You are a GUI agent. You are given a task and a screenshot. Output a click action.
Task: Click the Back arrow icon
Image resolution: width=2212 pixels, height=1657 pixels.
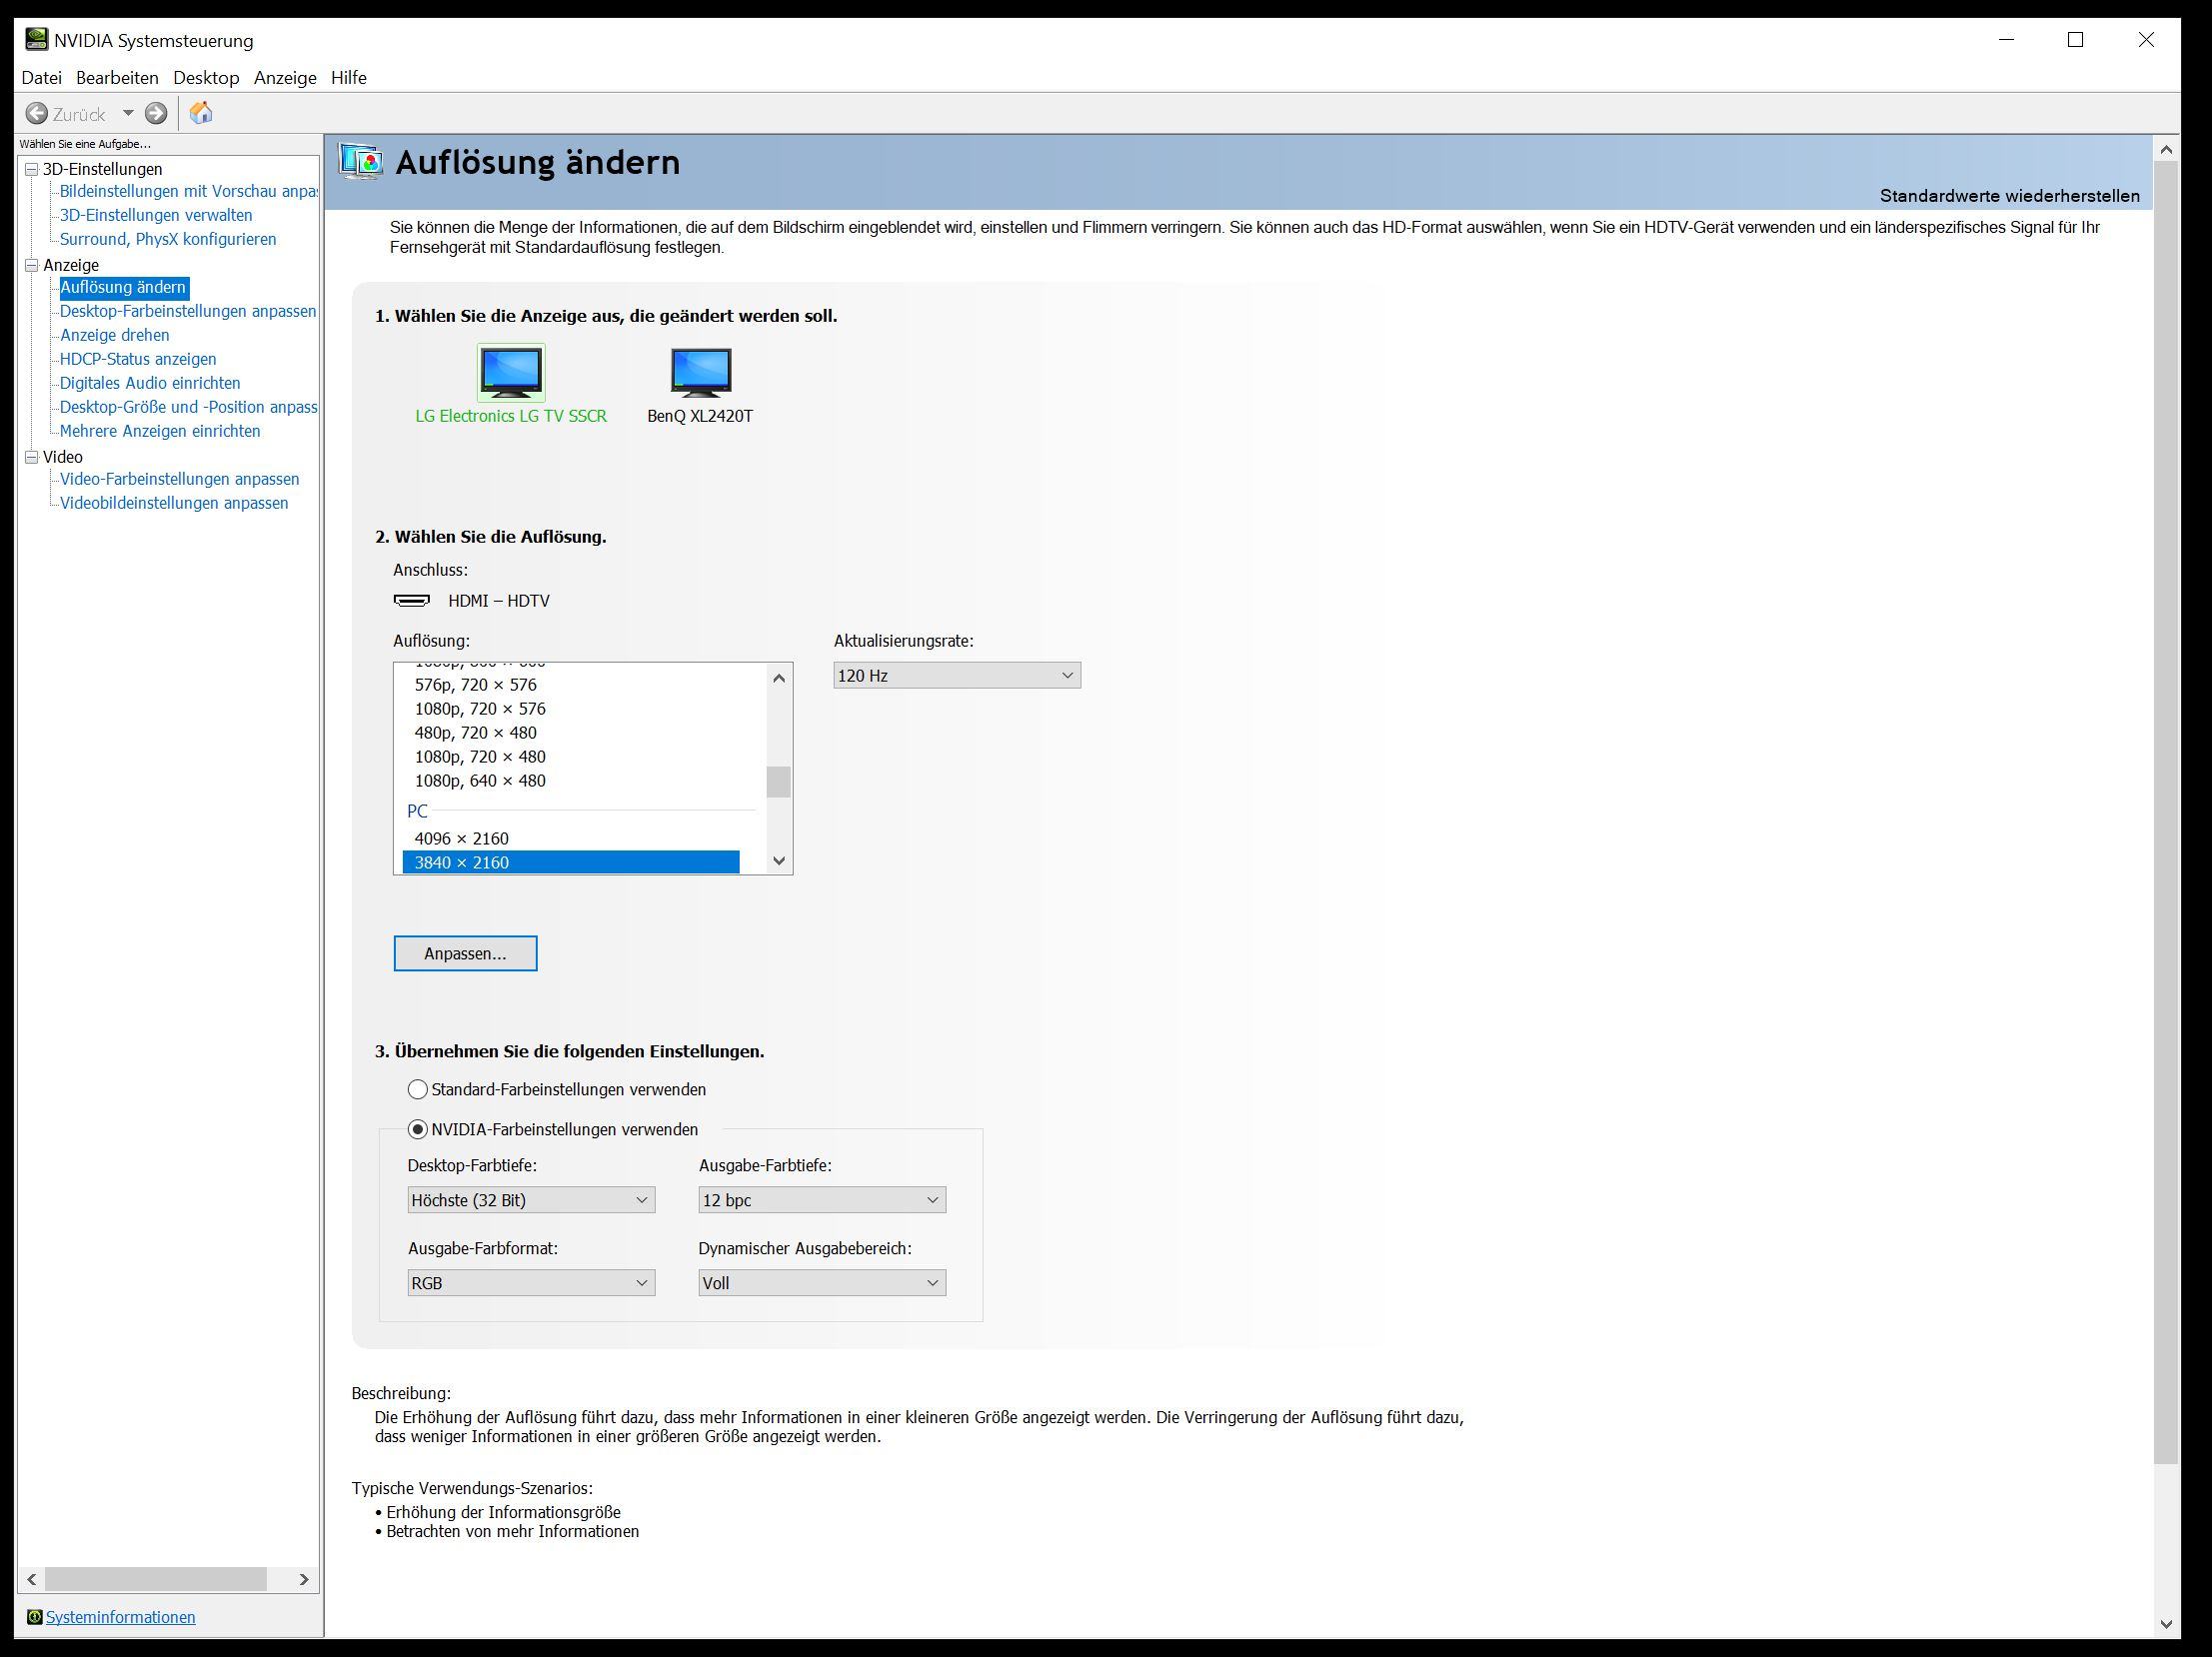coord(37,114)
